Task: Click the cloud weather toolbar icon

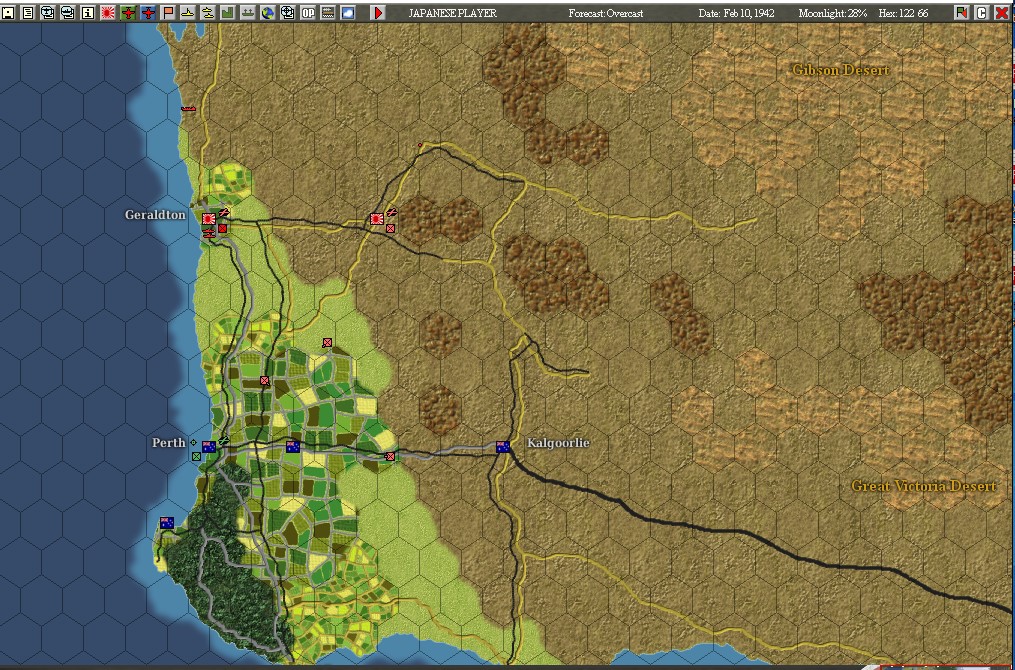Action: (x=348, y=12)
